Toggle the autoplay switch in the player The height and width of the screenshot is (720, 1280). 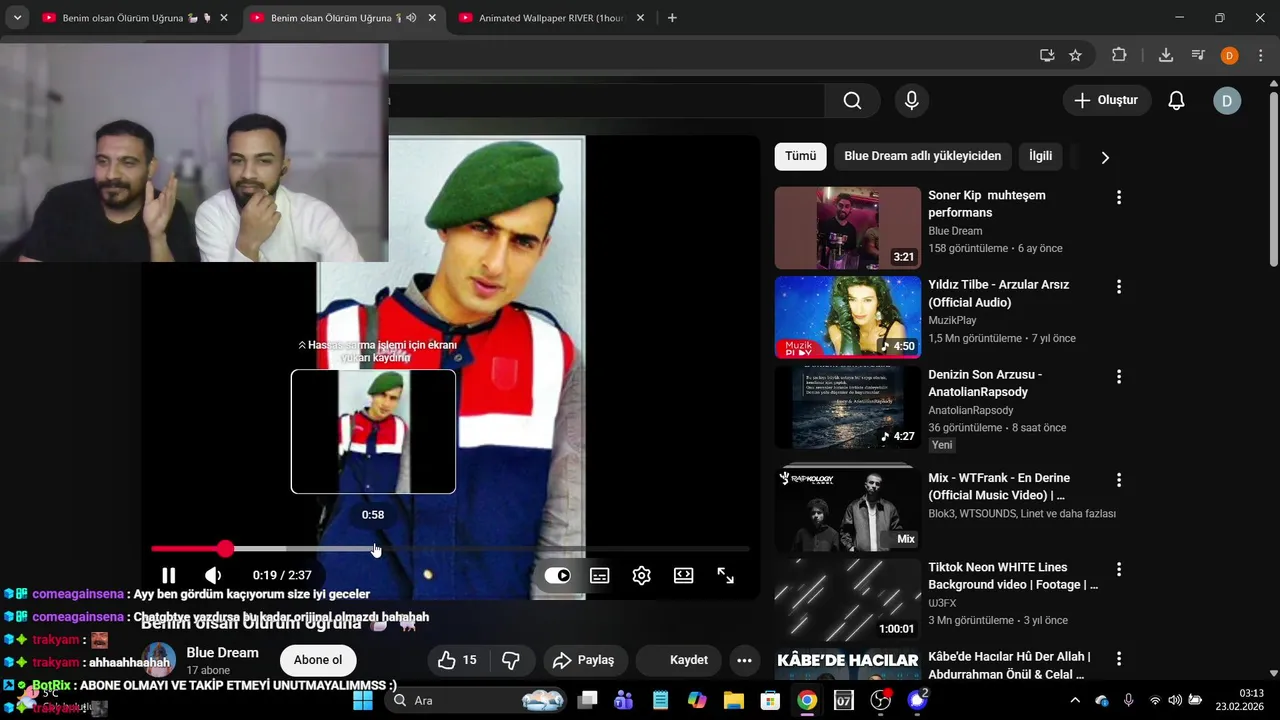557,575
